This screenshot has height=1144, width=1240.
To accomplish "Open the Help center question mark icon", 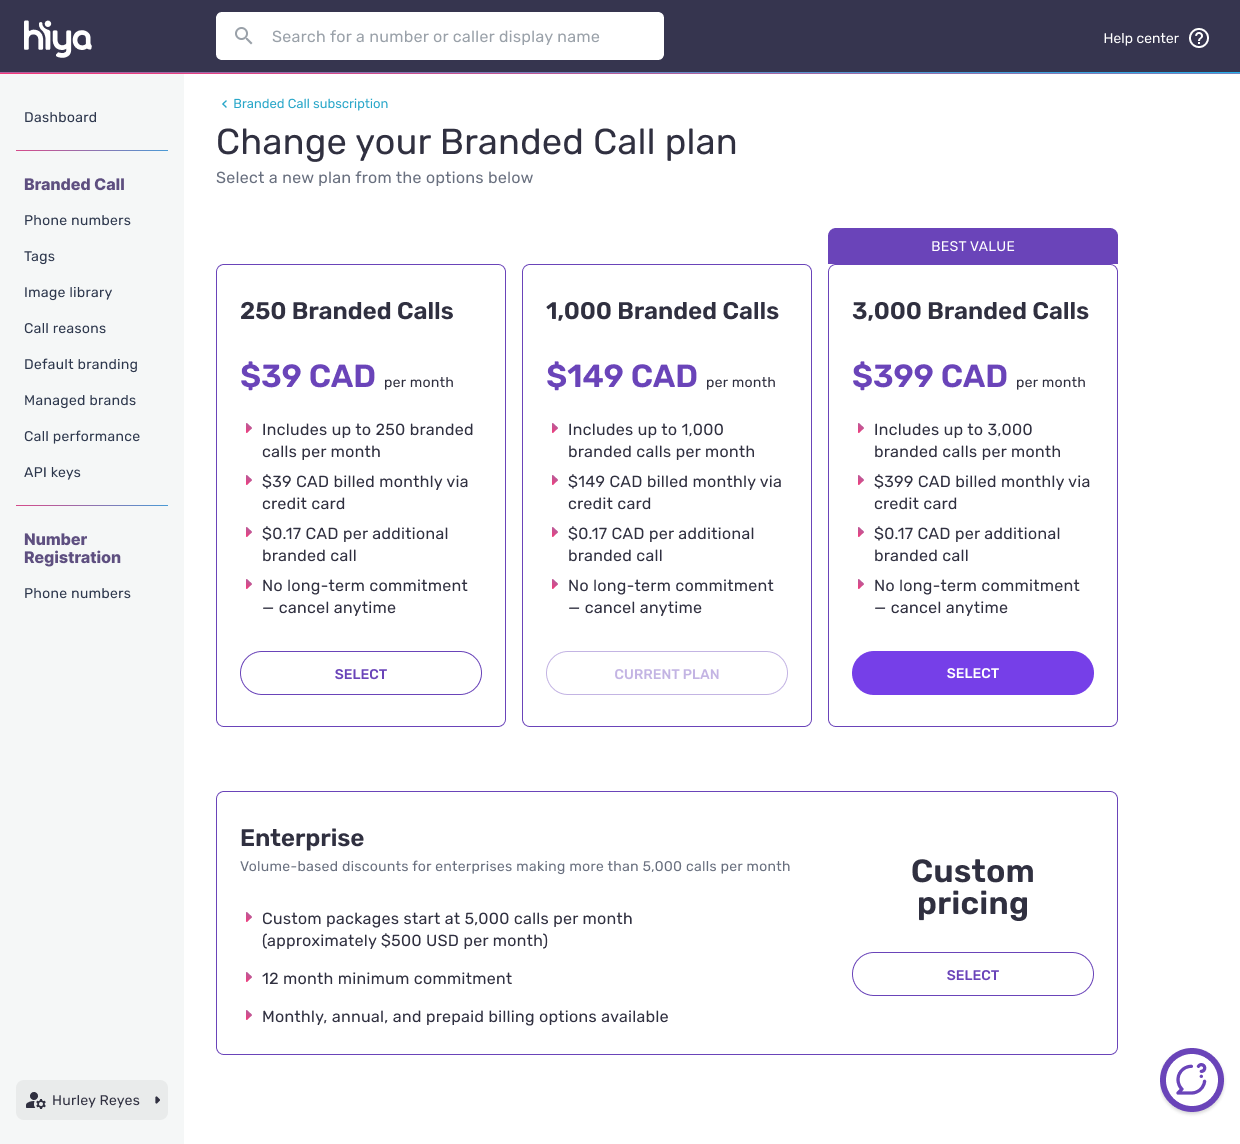I will pyautogui.click(x=1199, y=38).
